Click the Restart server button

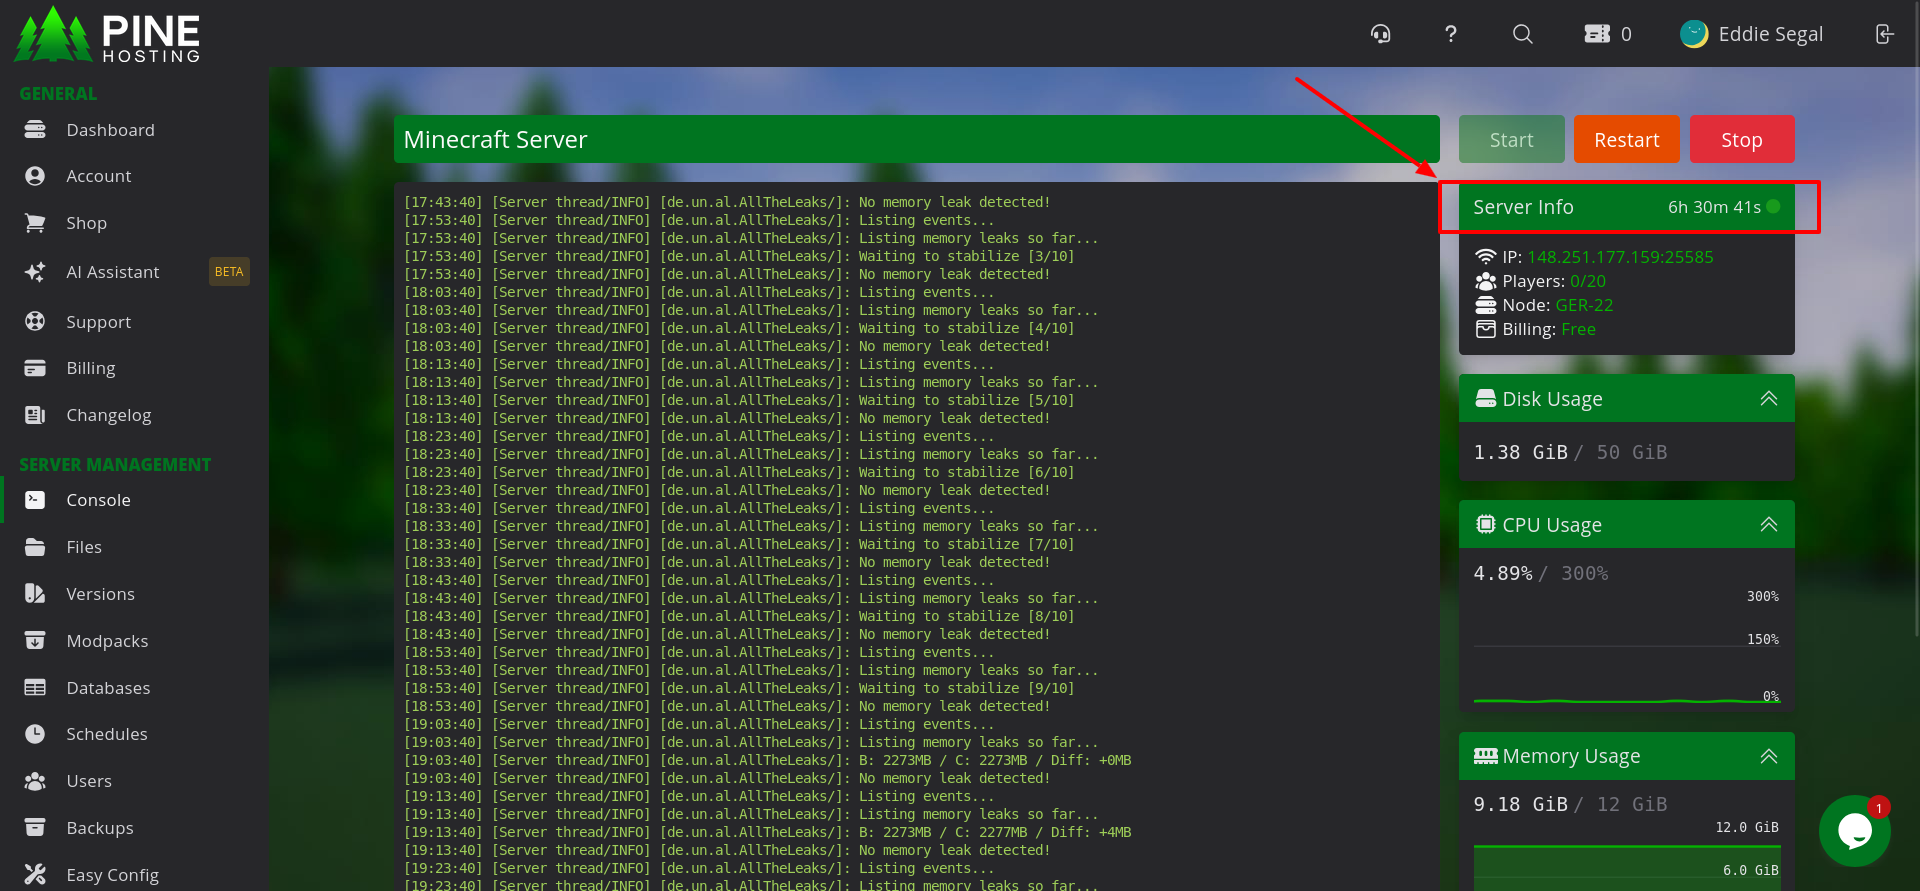pyautogui.click(x=1626, y=139)
